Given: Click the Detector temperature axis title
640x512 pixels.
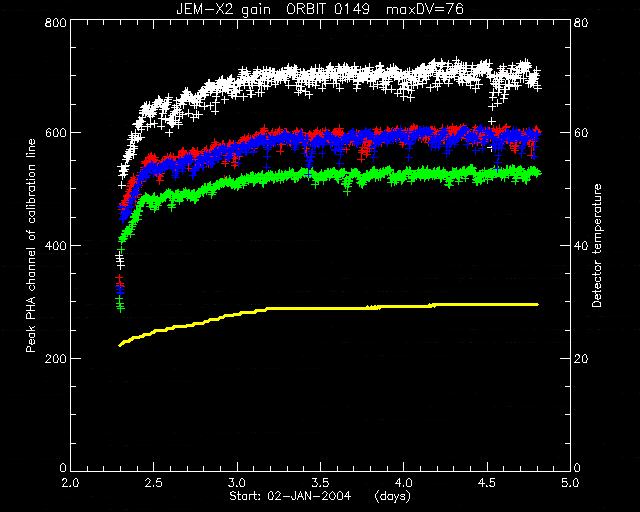Looking at the screenshot, I should pos(597,246).
